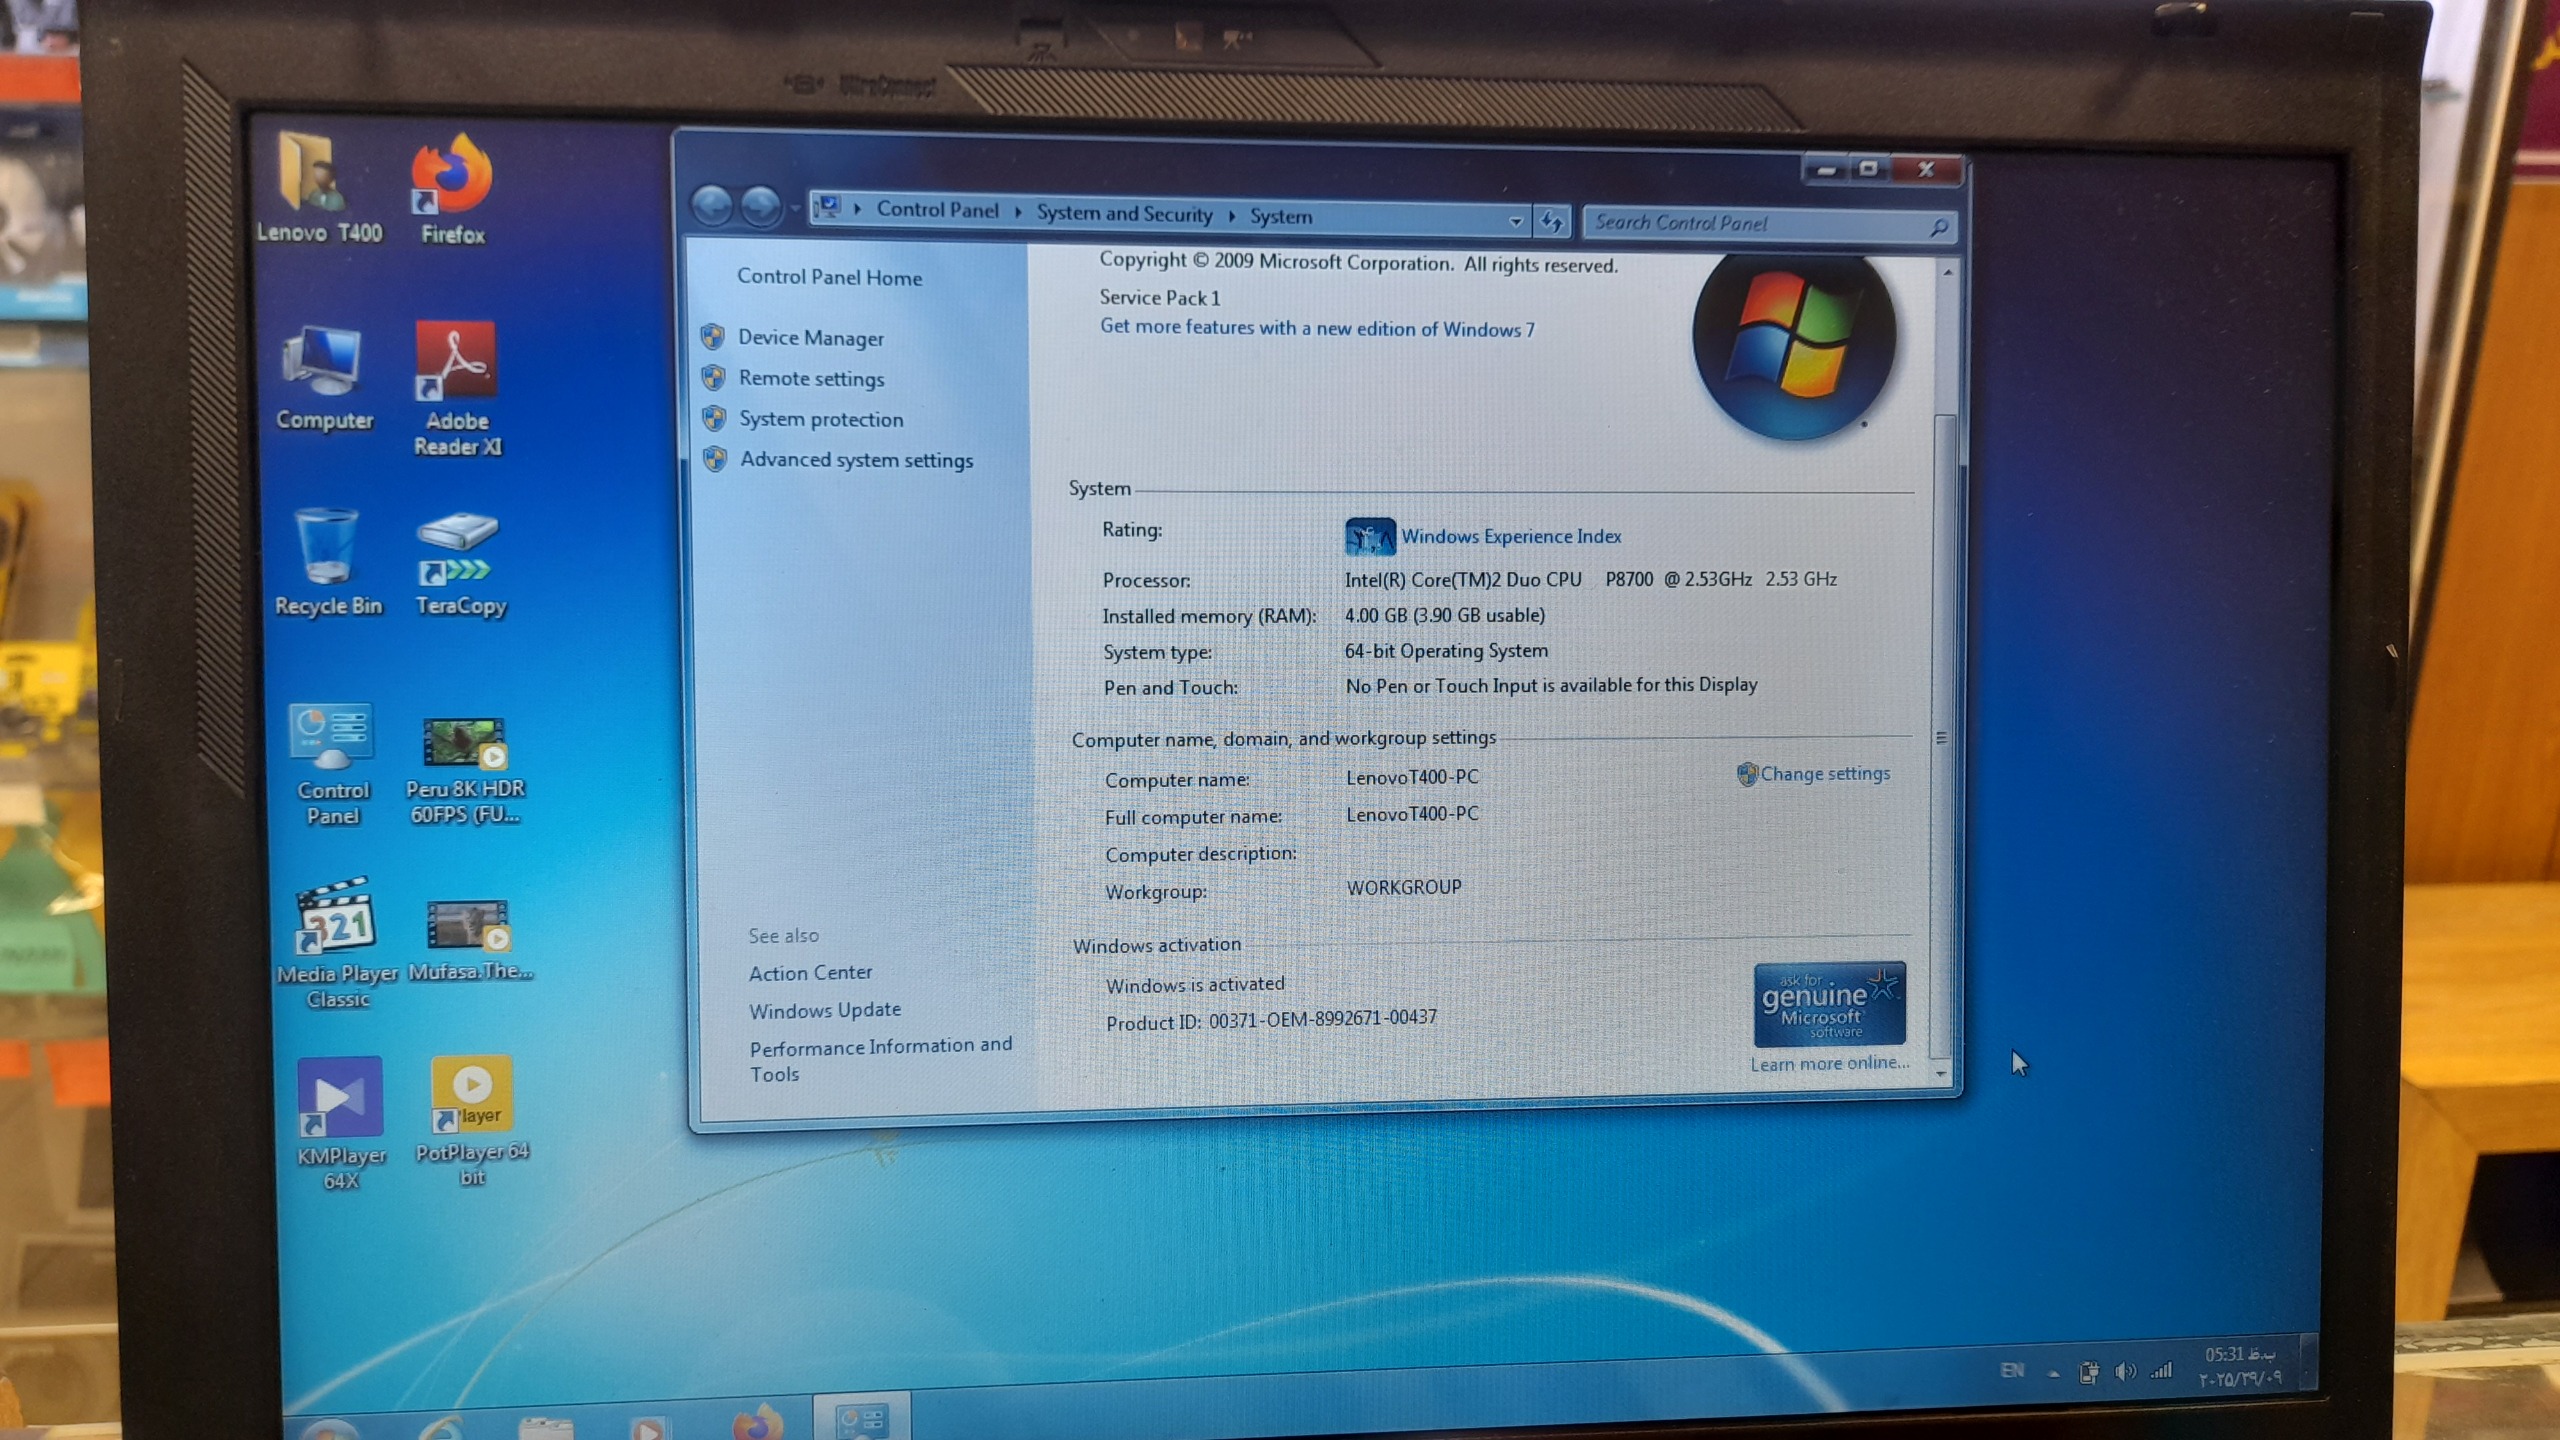Open Device Manager link
This screenshot has height=1440, width=2560.
(x=810, y=338)
